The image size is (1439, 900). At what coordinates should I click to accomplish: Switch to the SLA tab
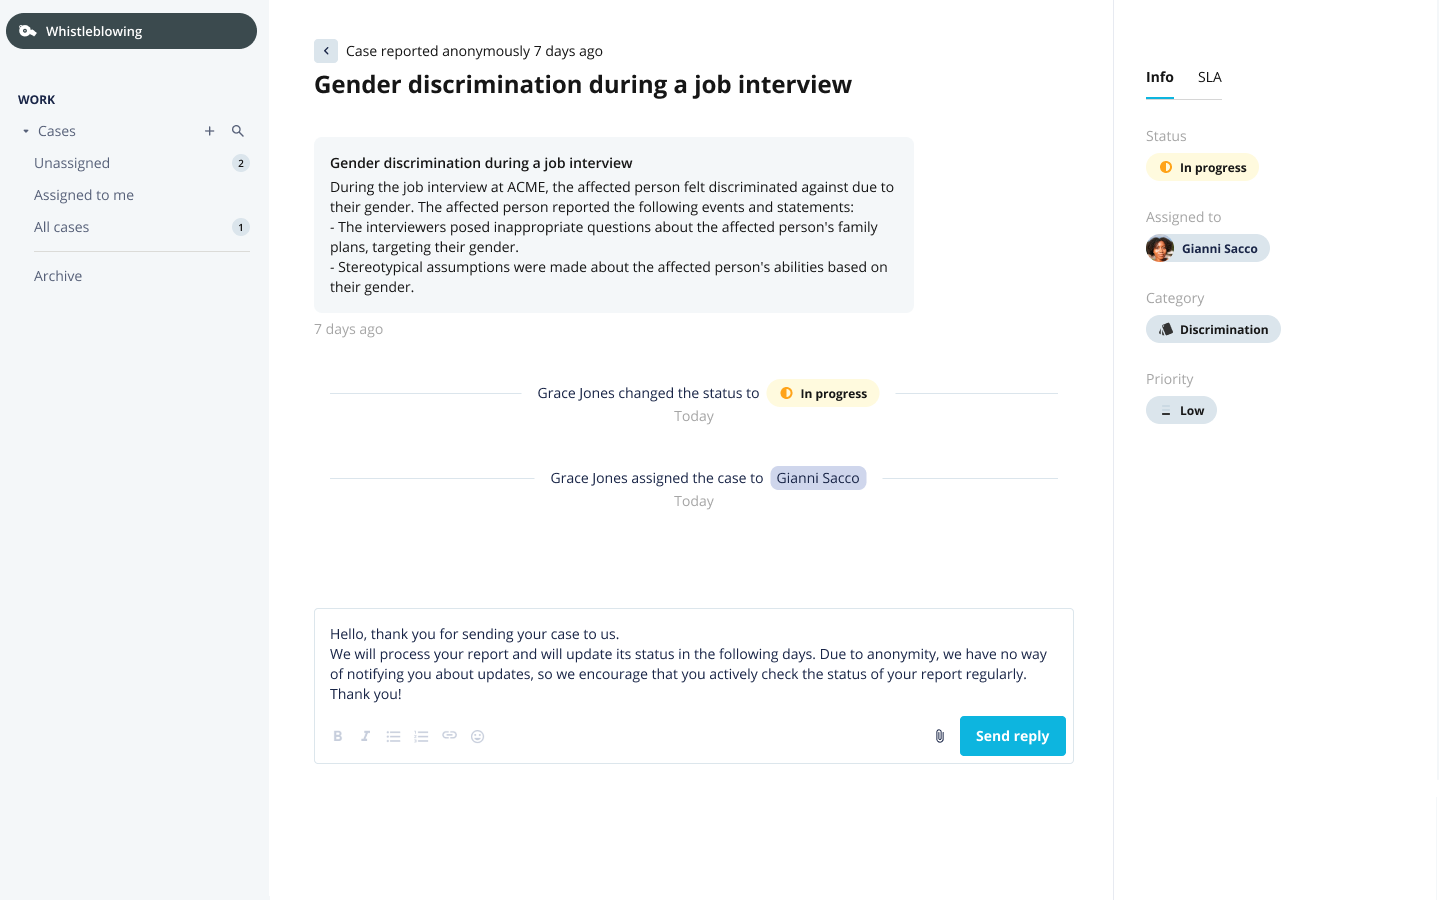pos(1210,77)
